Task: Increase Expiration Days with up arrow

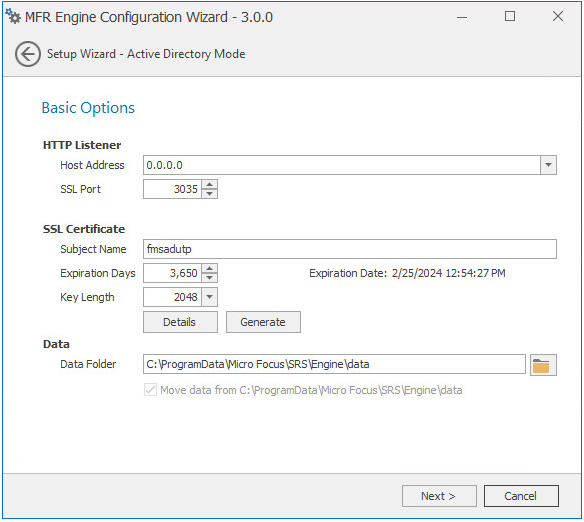Action: tap(210, 268)
